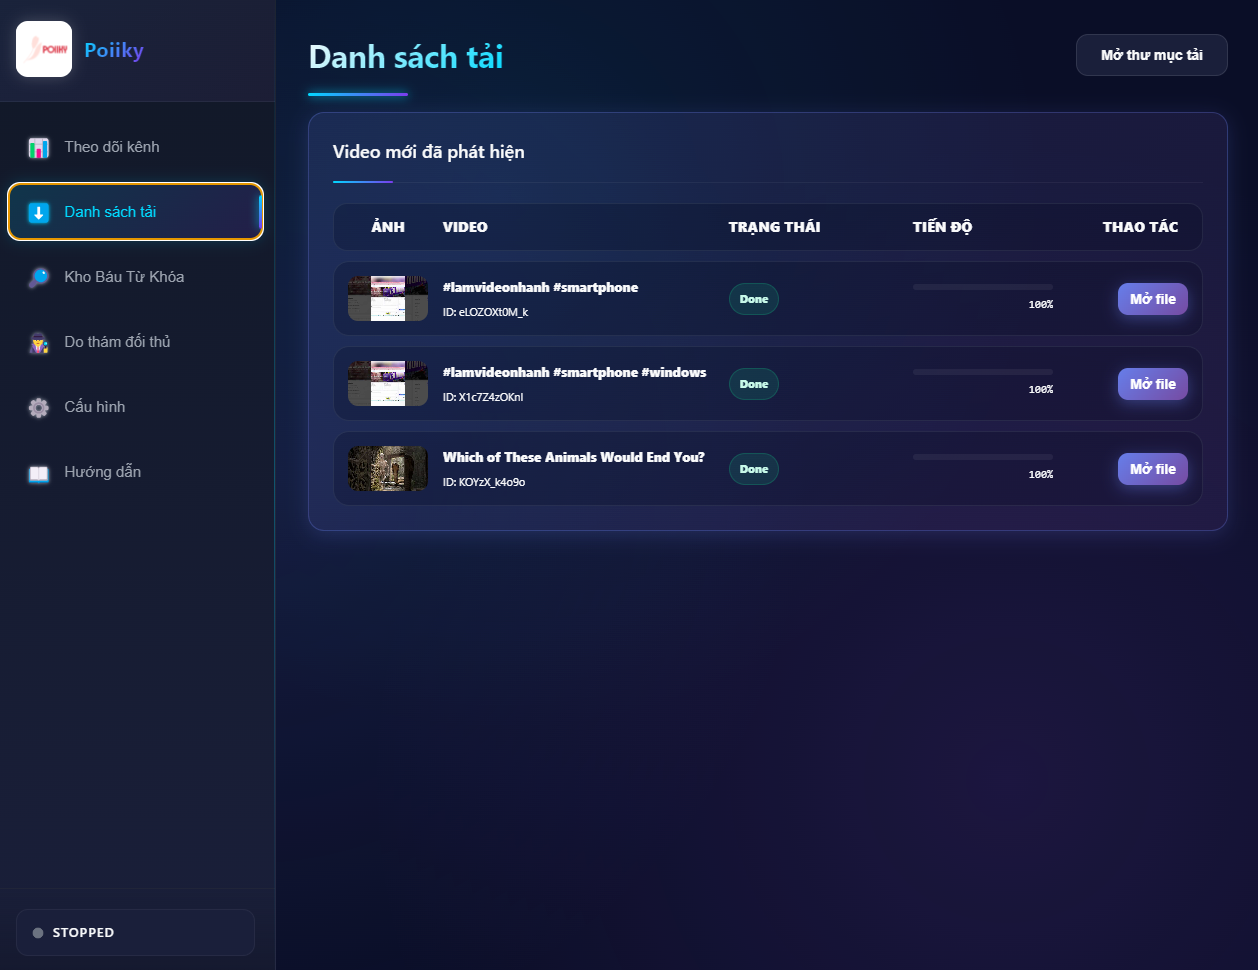Click the Cấu hình gear icon
Screen dimensions: 1258x970
click(39, 408)
